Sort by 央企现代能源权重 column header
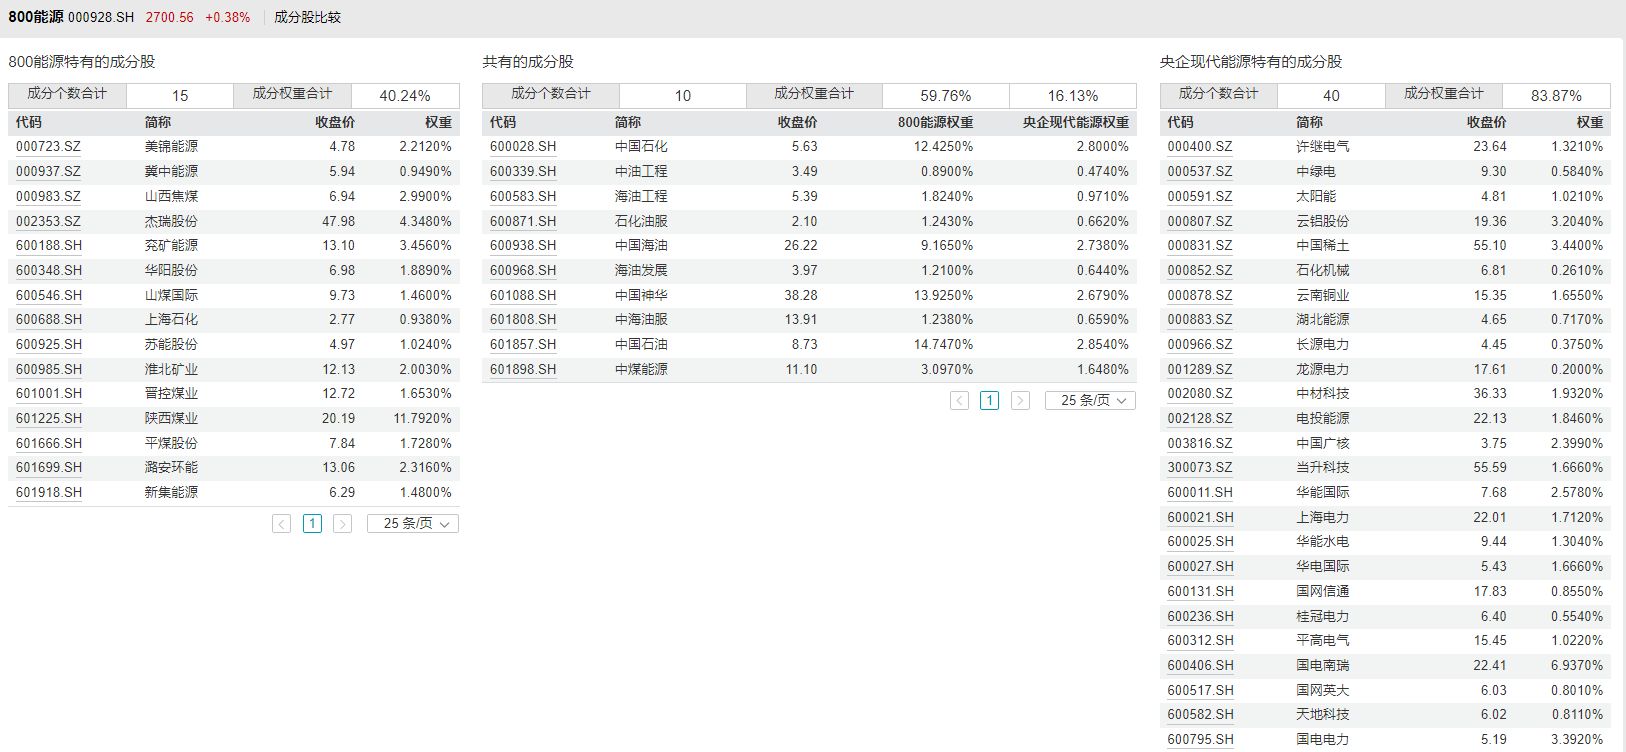The width and height of the screenshot is (1626, 752). [1075, 122]
